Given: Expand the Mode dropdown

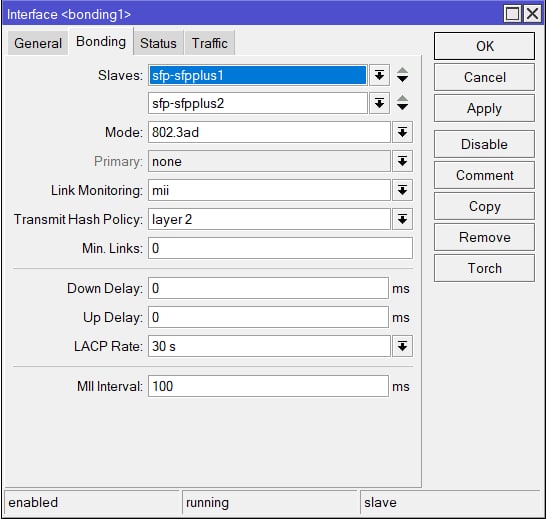Looking at the screenshot, I should point(402,132).
